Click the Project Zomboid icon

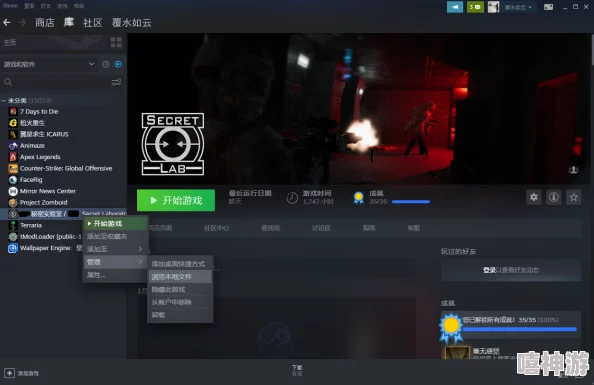pyautogui.click(x=13, y=202)
